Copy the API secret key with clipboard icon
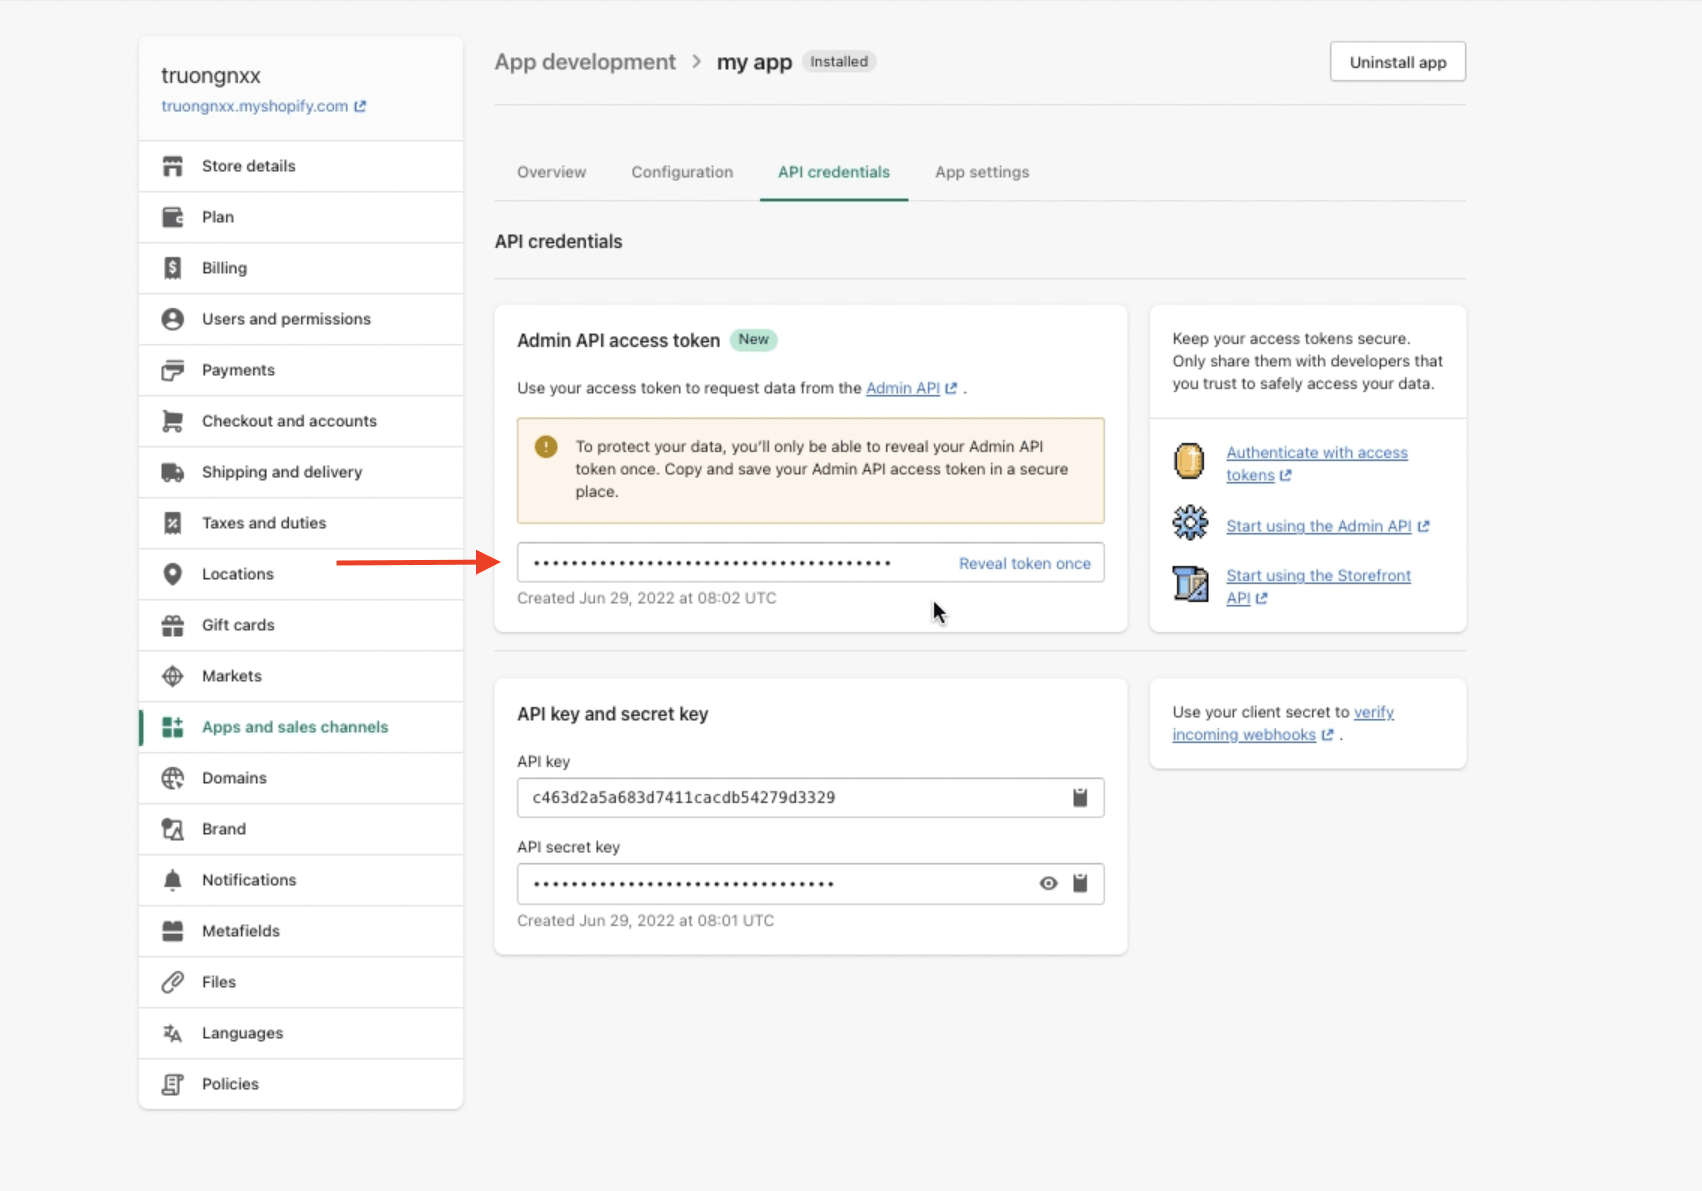 [1080, 883]
